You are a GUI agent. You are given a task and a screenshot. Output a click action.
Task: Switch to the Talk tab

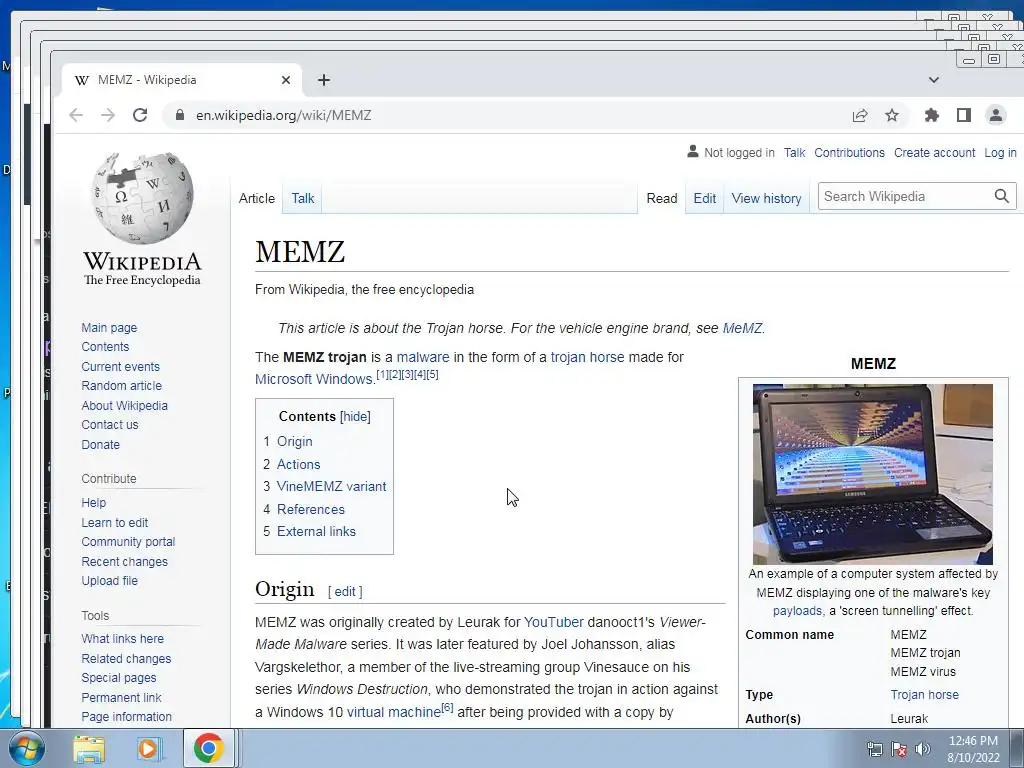click(302, 199)
